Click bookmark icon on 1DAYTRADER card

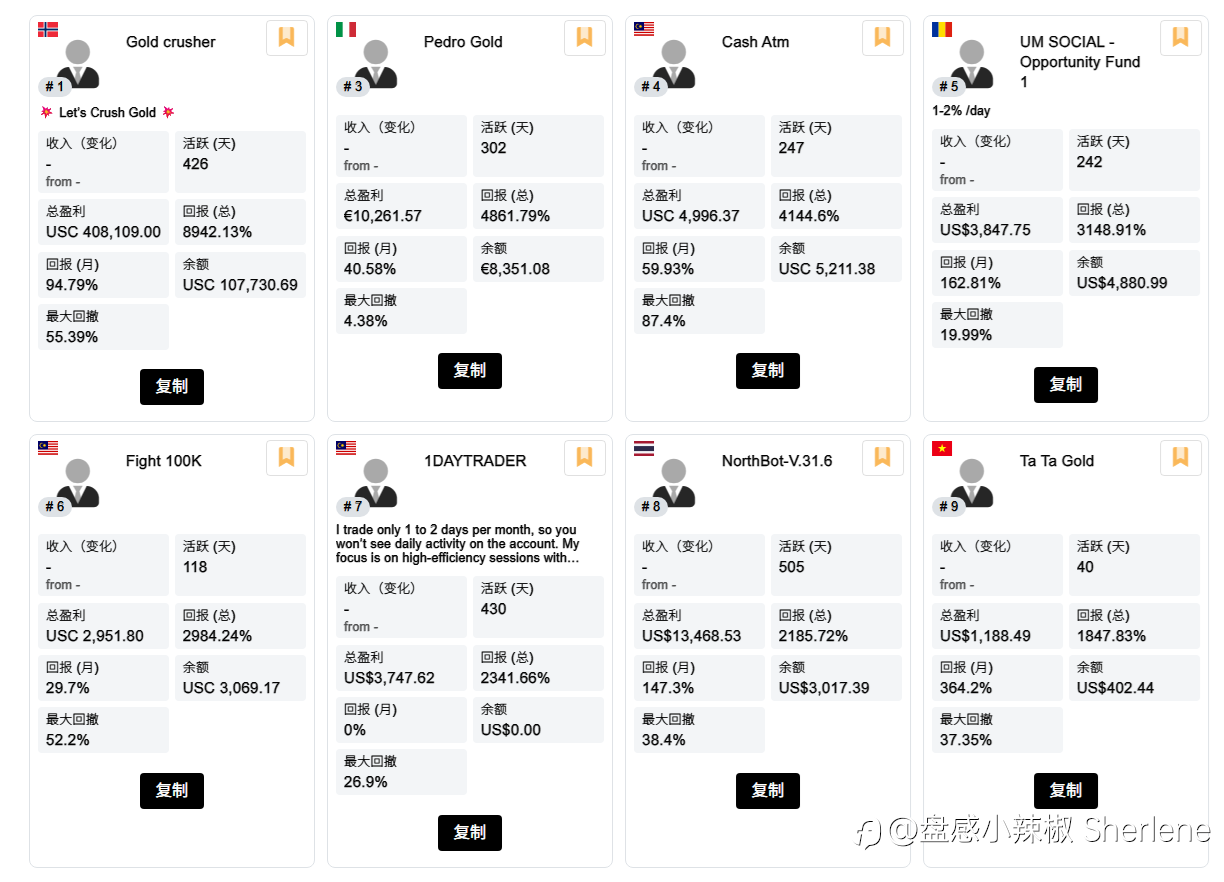coord(584,457)
